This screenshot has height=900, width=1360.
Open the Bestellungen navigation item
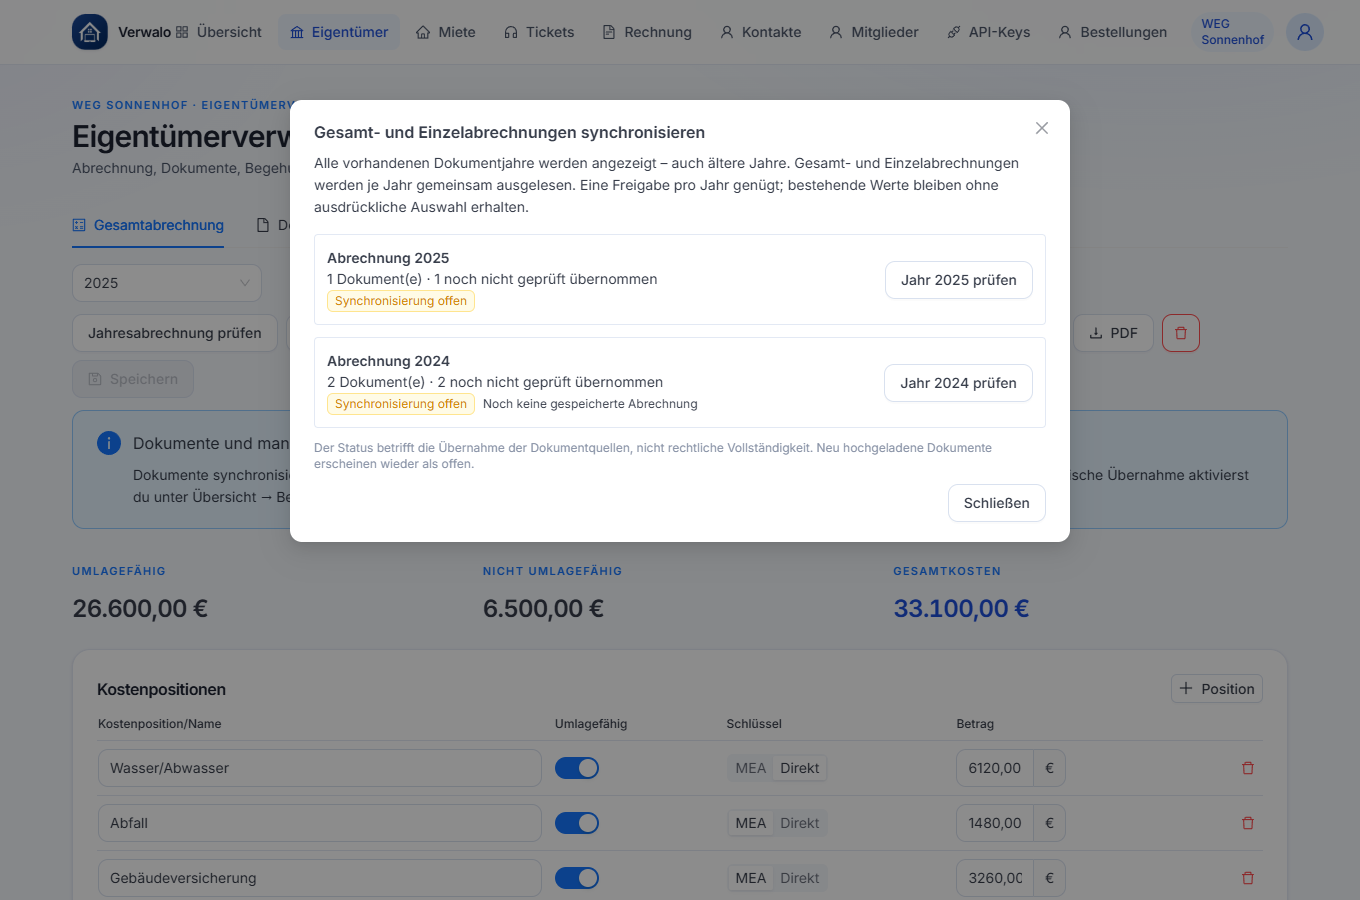tap(1113, 32)
